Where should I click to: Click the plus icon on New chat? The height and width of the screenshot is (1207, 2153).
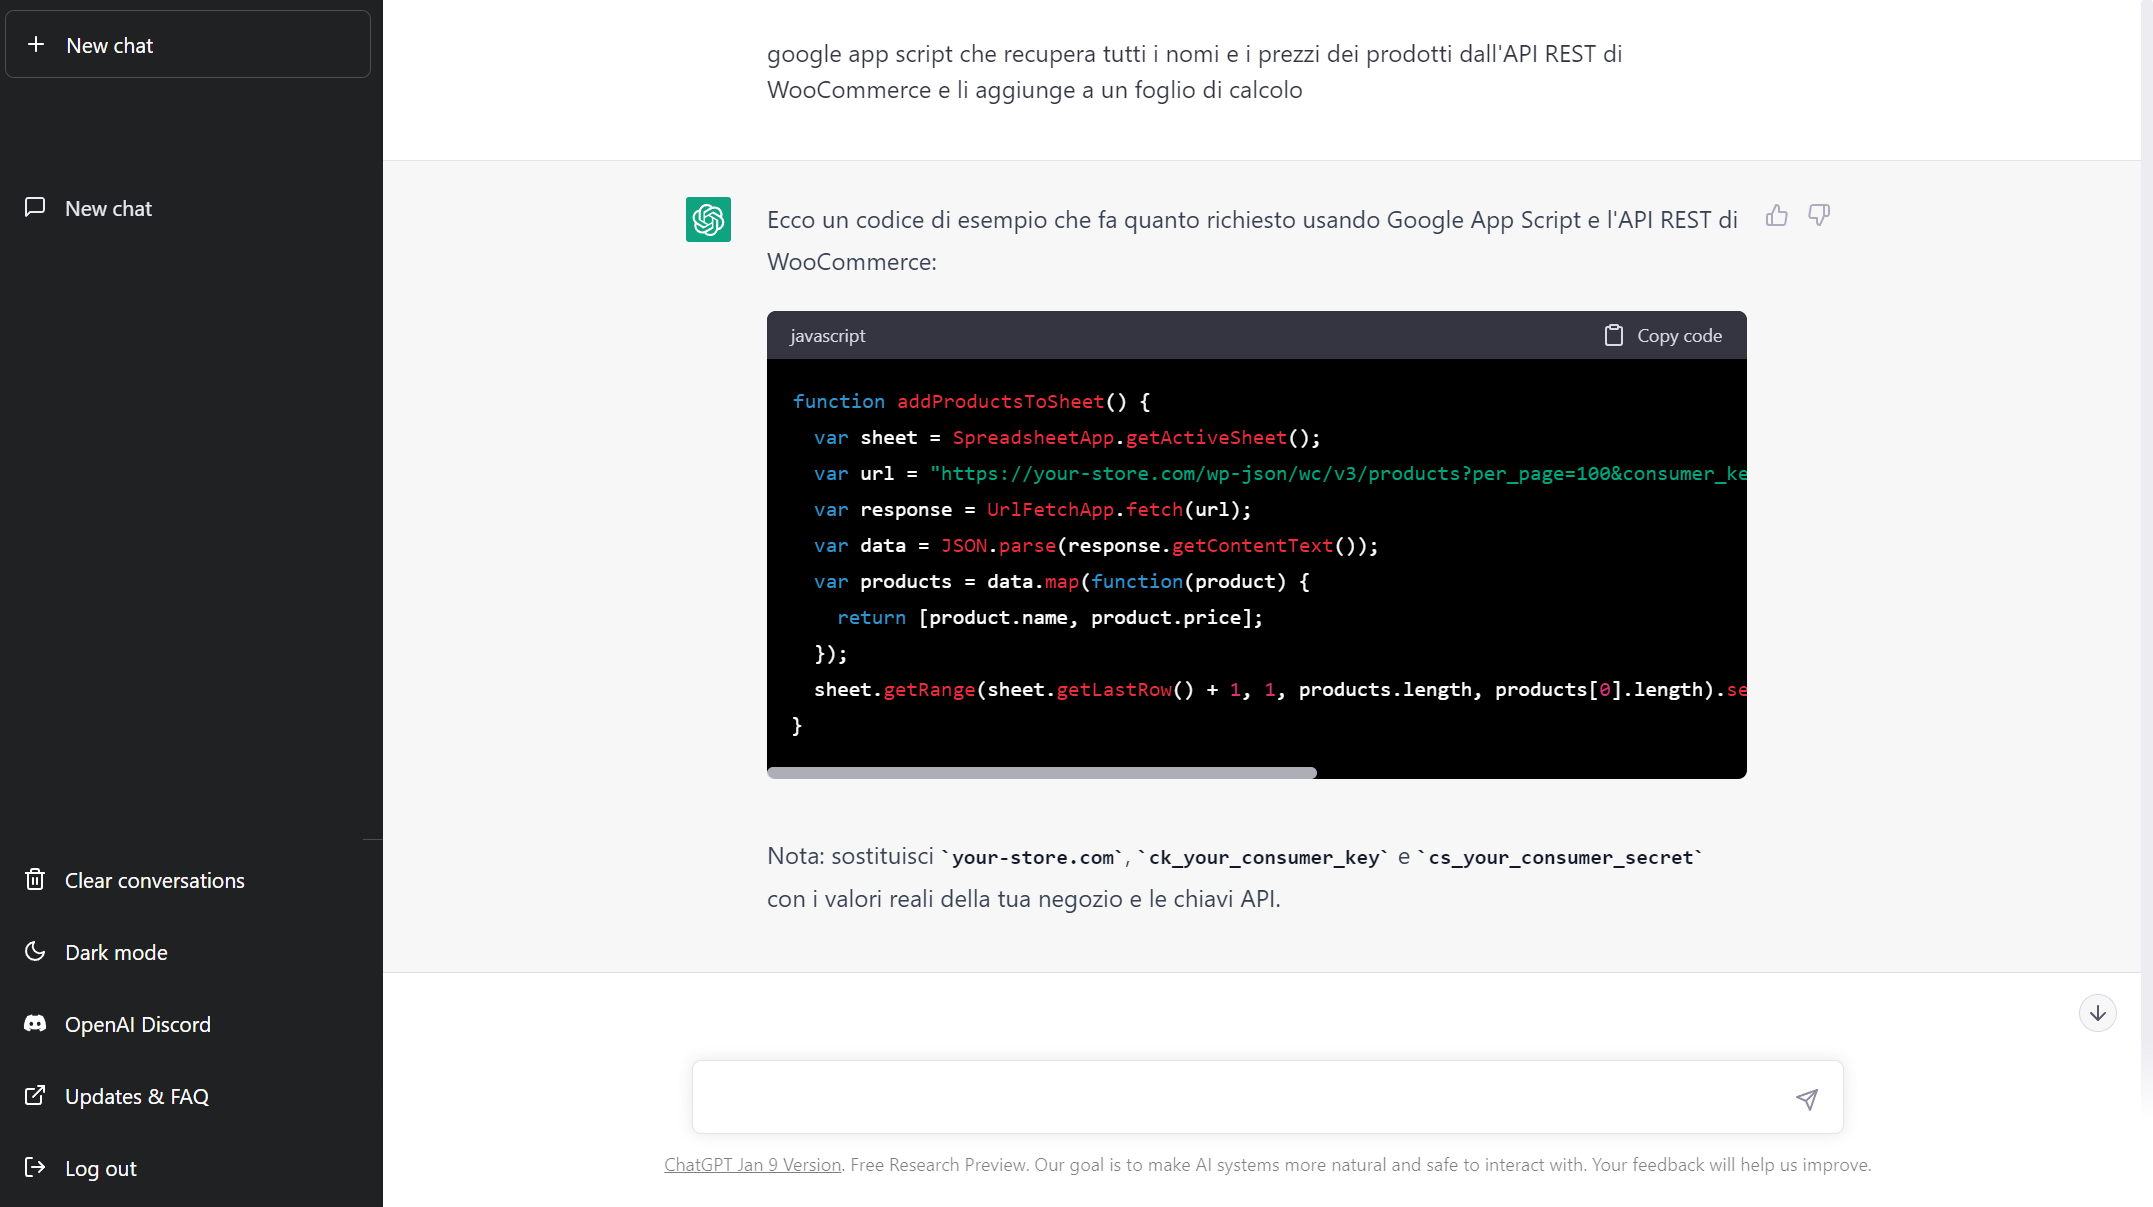tap(36, 45)
